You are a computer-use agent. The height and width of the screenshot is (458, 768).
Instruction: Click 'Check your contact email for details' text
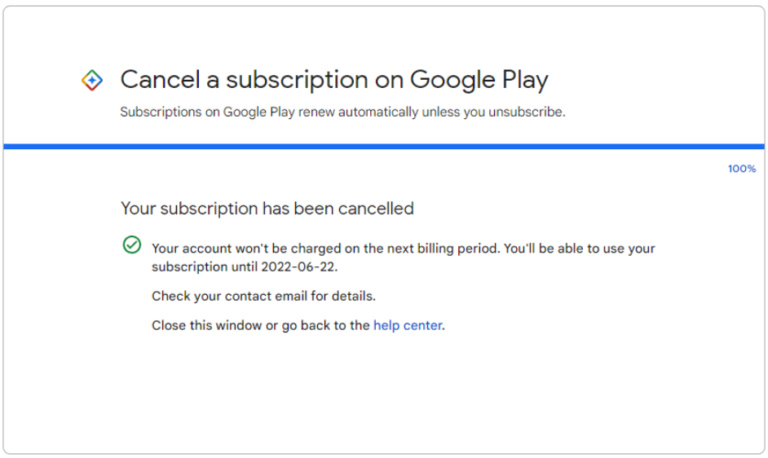coord(263,296)
